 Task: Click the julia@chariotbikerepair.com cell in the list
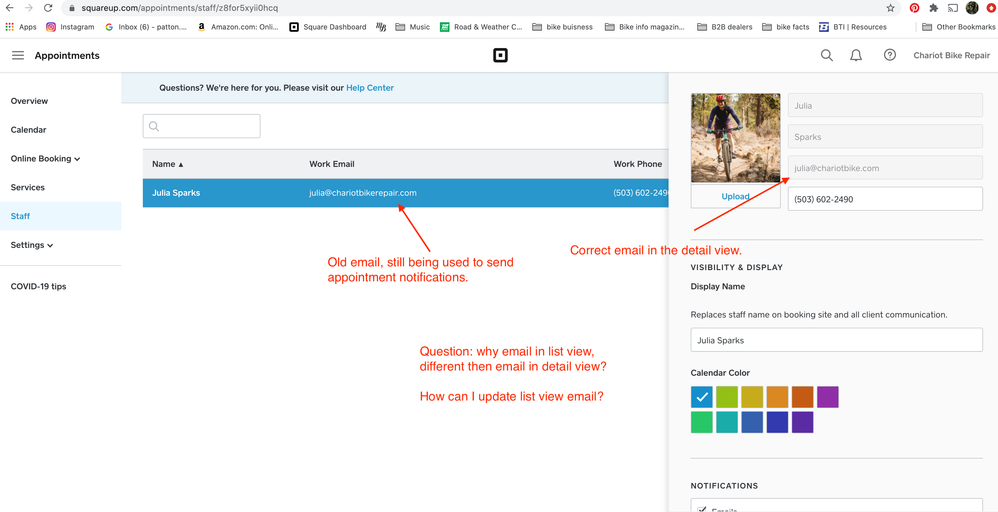coord(363,192)
